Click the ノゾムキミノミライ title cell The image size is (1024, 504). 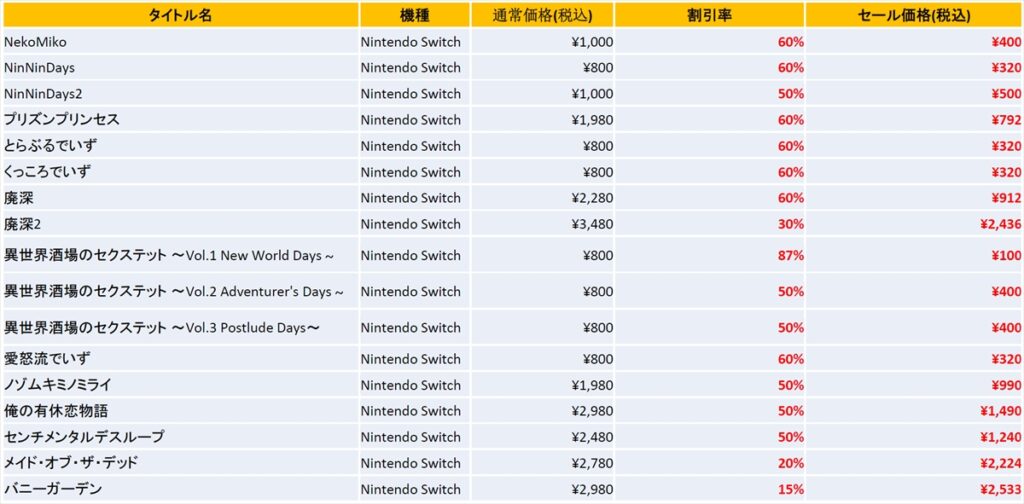[x=181, y=385]
